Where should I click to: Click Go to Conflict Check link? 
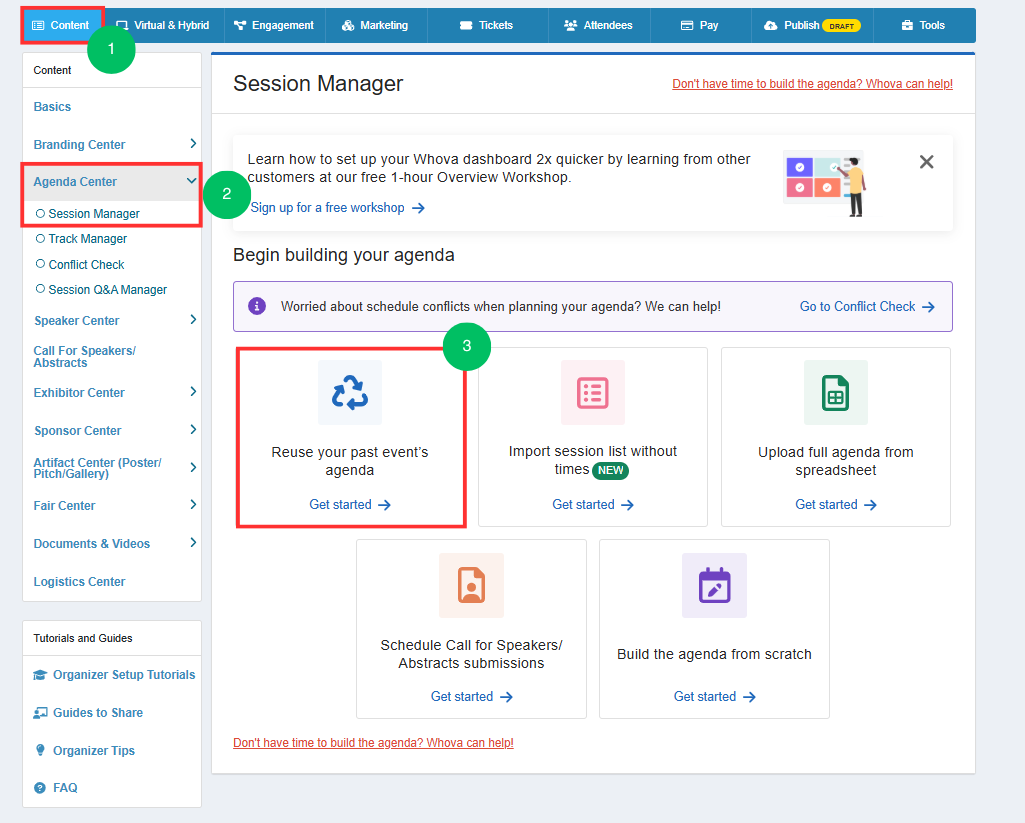click(x=867, y=307)
